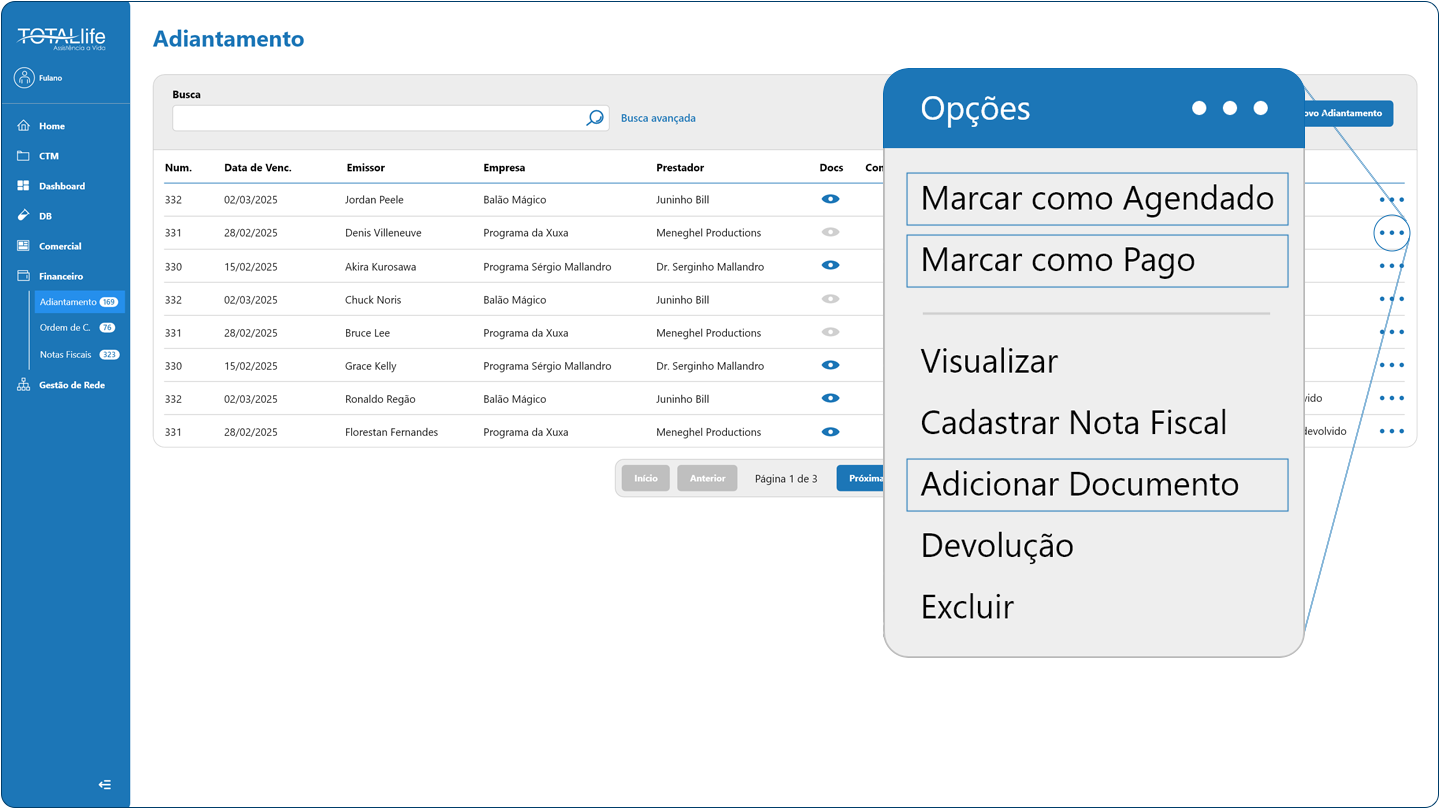Screen dimensions: 1440x809
Task: Open three-dot menu for Florestan Fernandes row
Action: point(1391,431)
